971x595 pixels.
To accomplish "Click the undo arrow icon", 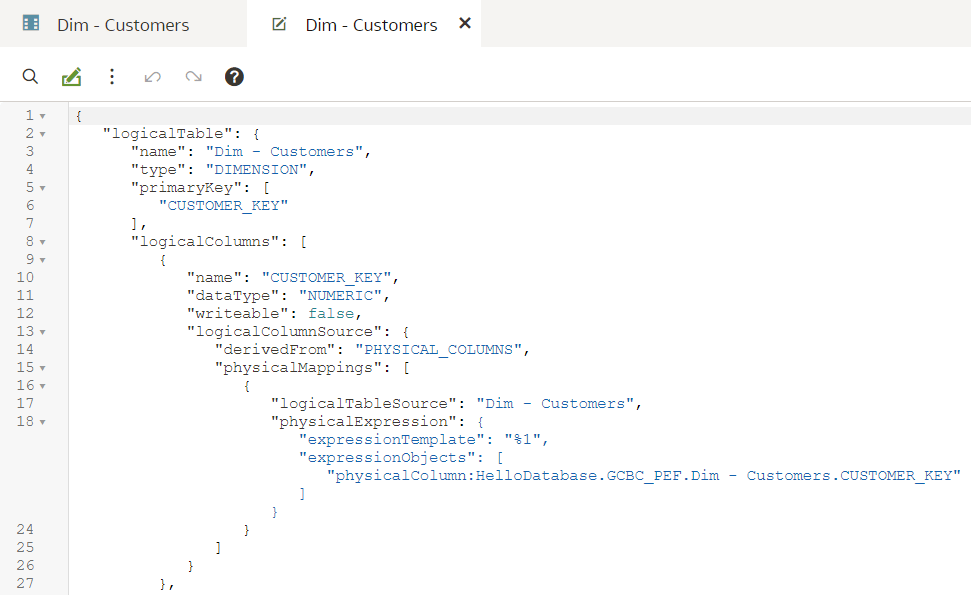I will [x=152, y=76].
